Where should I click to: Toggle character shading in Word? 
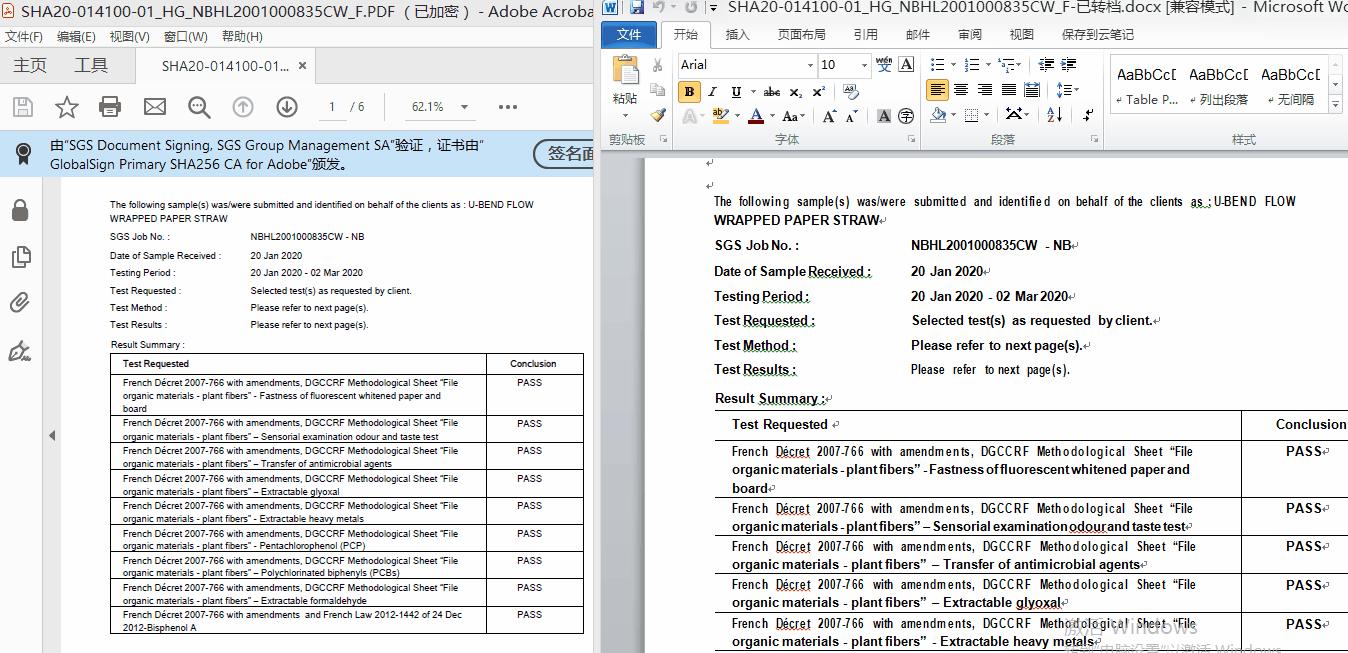[x=884, y=116]
